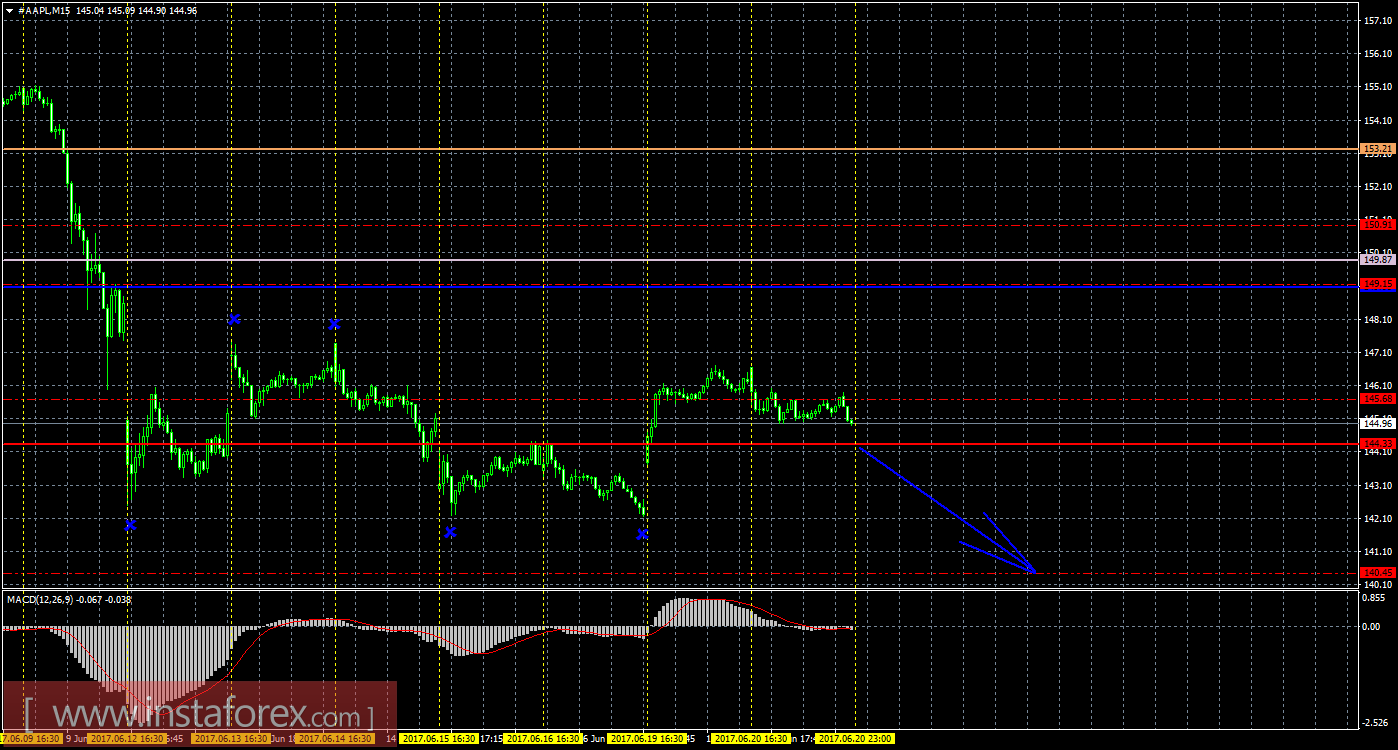The height and width of the screenshot is (750, 1398).
Task: Click the 2017.06.13 16:30 date label
Action: point(231,739)
